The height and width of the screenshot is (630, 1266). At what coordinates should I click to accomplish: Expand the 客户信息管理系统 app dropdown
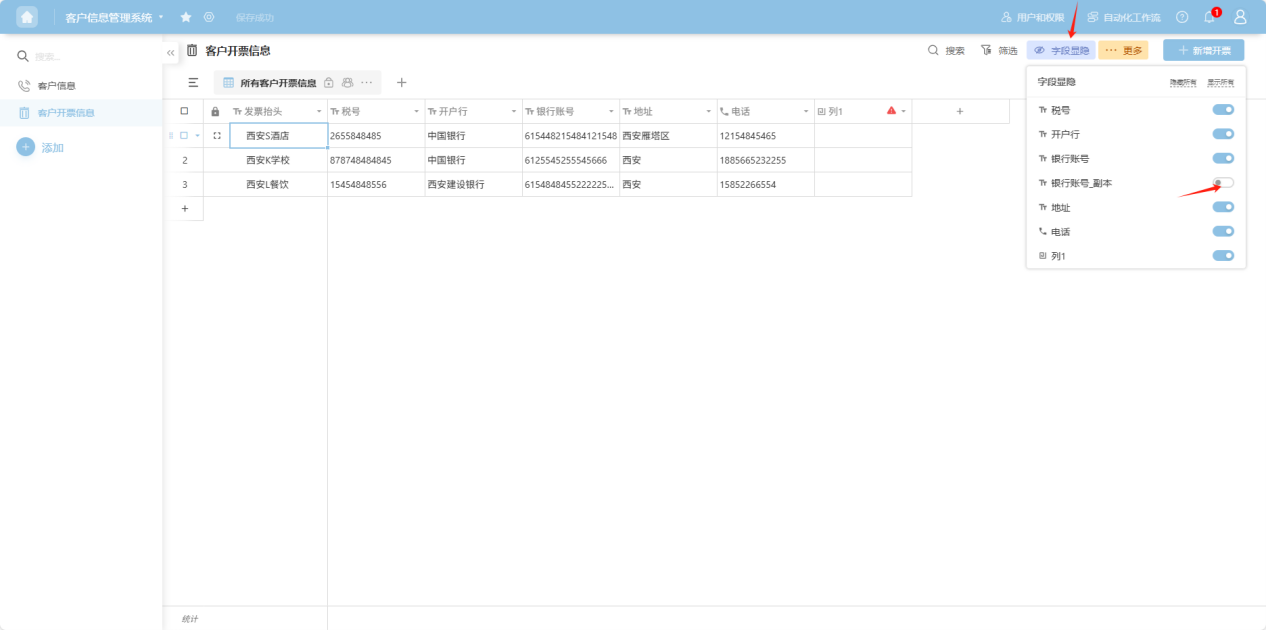[160, 17]
